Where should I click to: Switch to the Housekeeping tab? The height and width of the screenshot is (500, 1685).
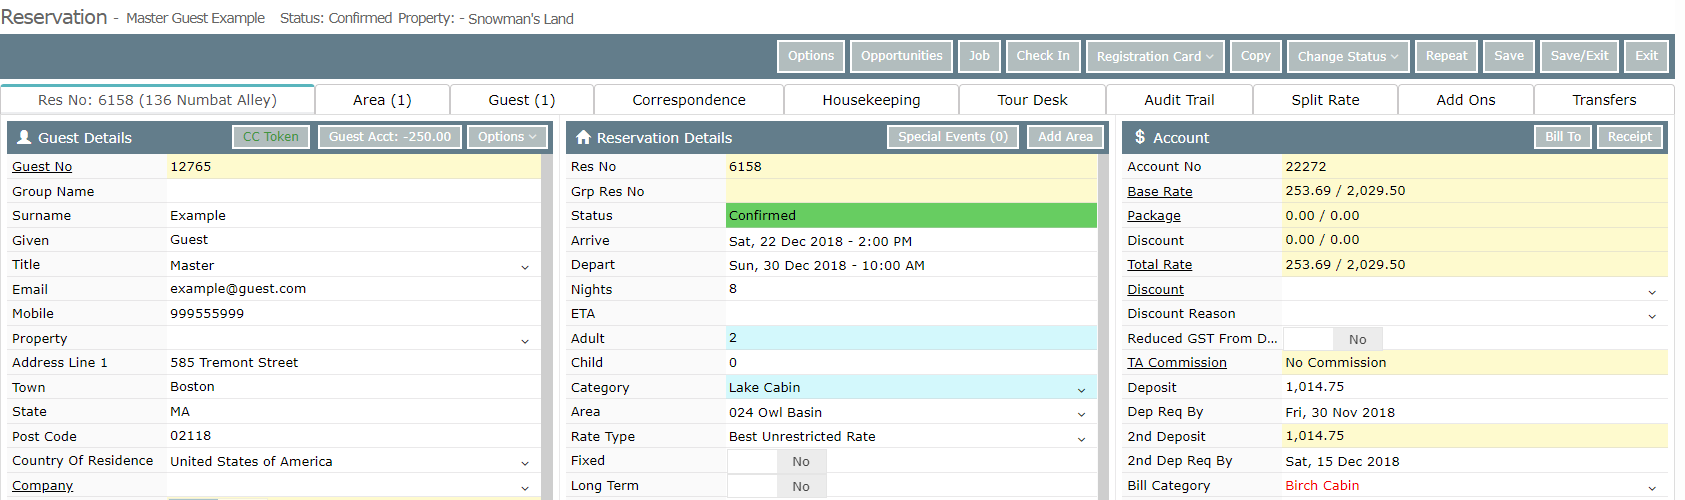click(x=871, y=100)
